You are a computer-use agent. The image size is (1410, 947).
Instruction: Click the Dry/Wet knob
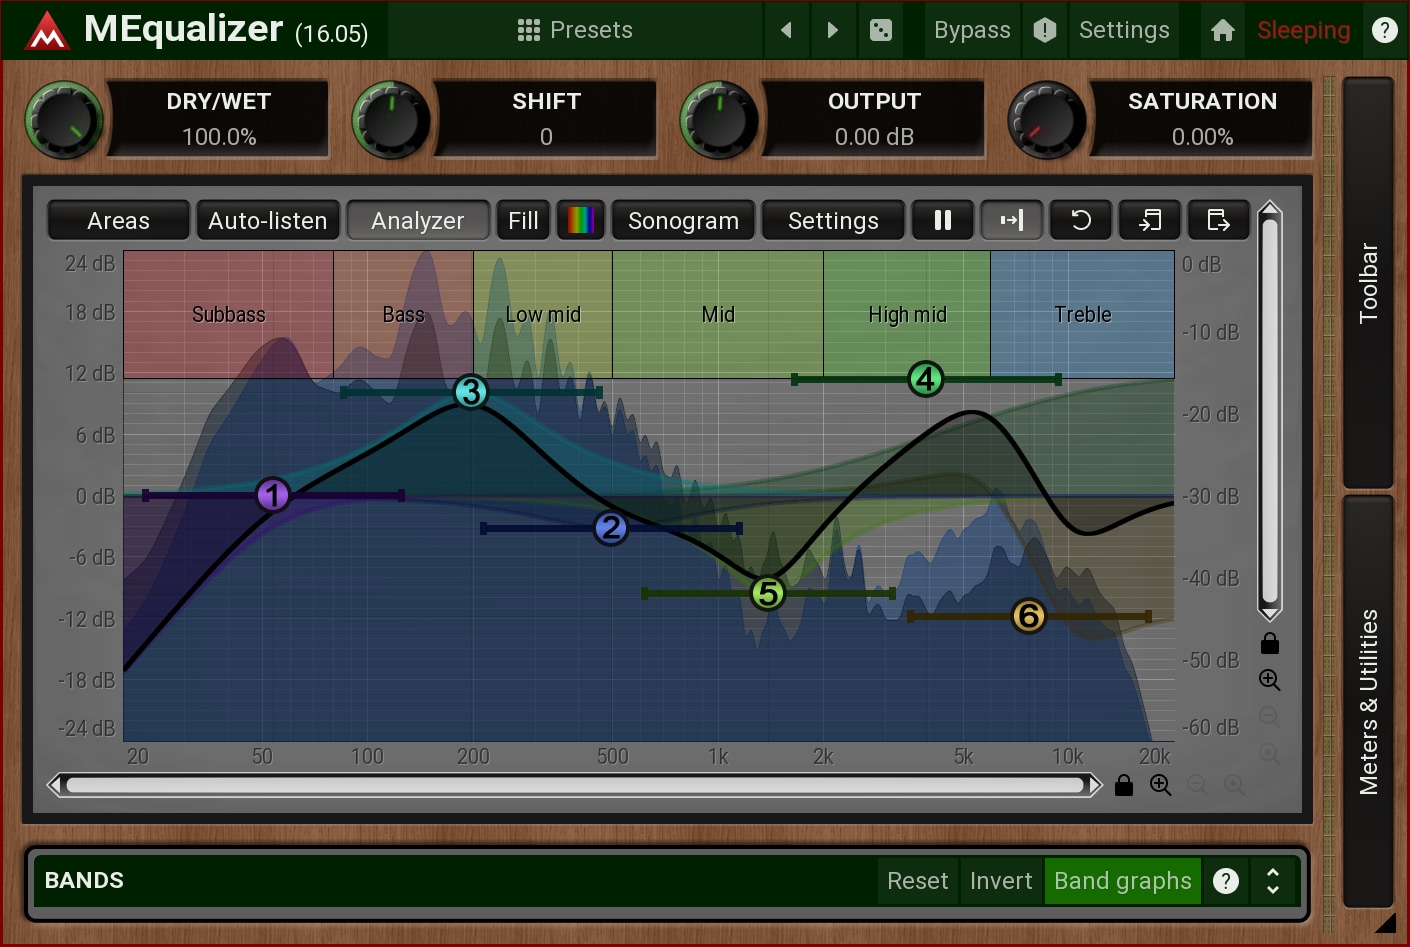[64, 120]
